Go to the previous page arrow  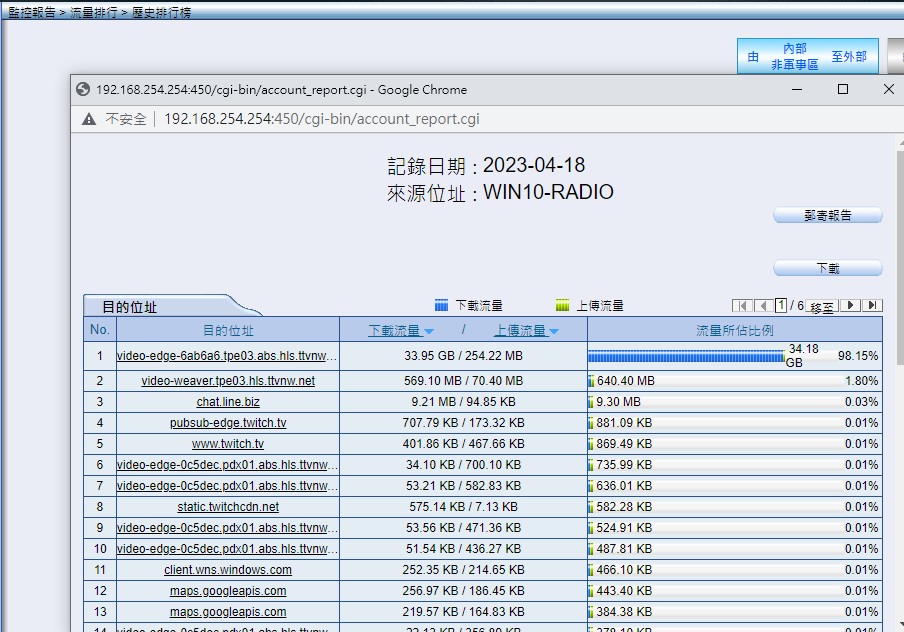click(x=763, y=306)
